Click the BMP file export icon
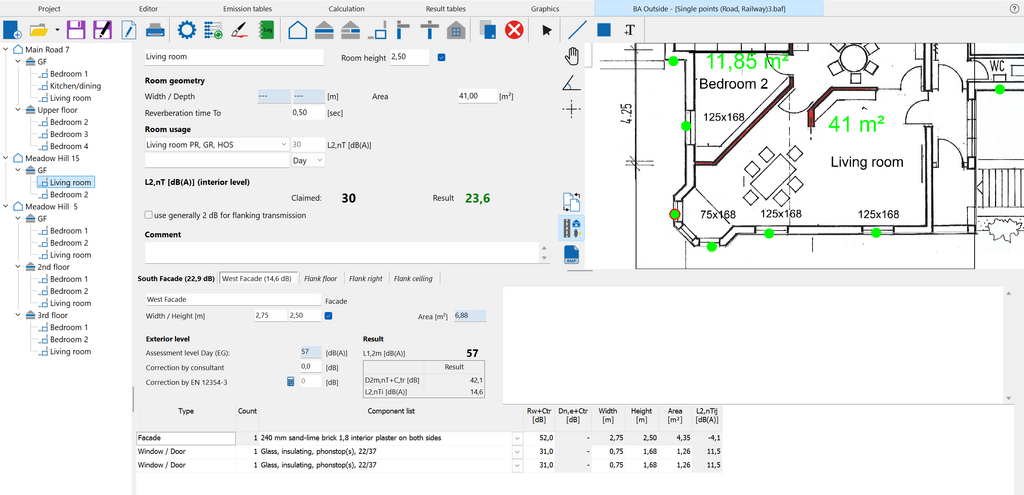1024x495 pixels. click(x=573, y=255)
